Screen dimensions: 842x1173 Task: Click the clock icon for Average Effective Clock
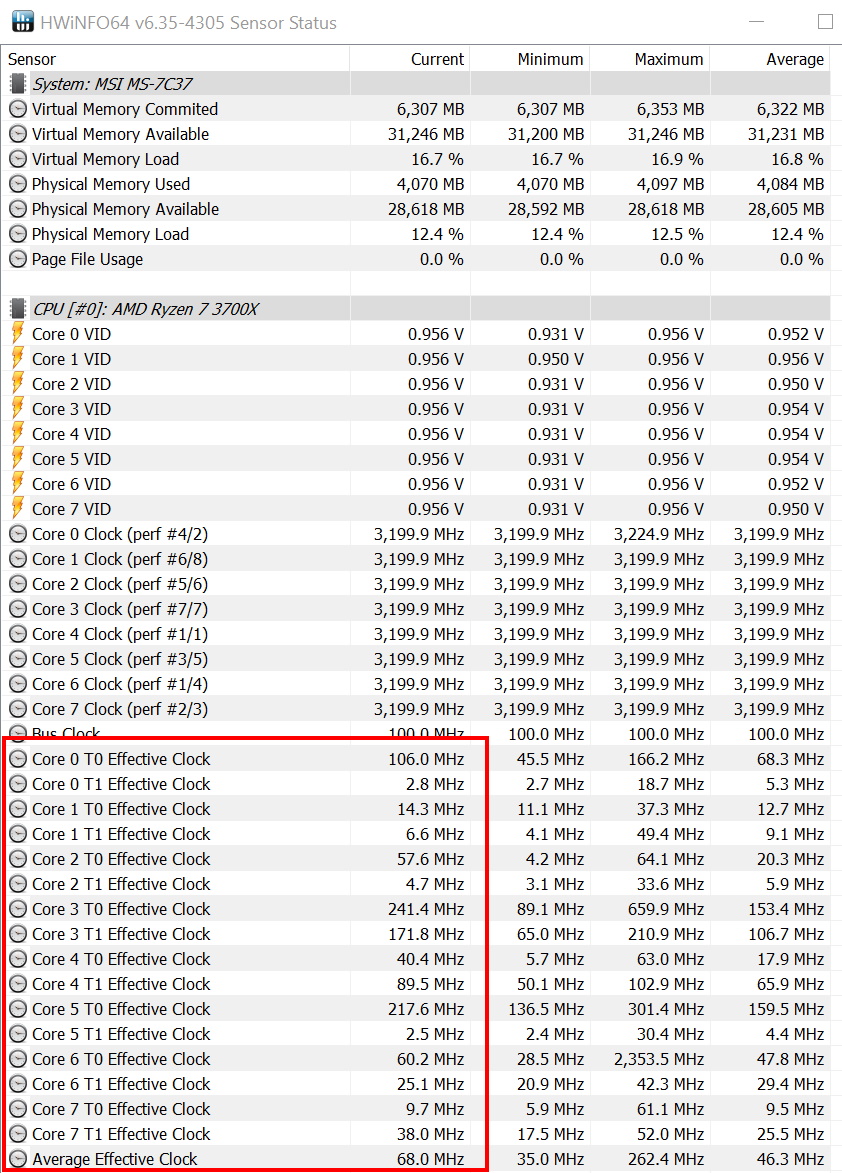coord(18,1159)
